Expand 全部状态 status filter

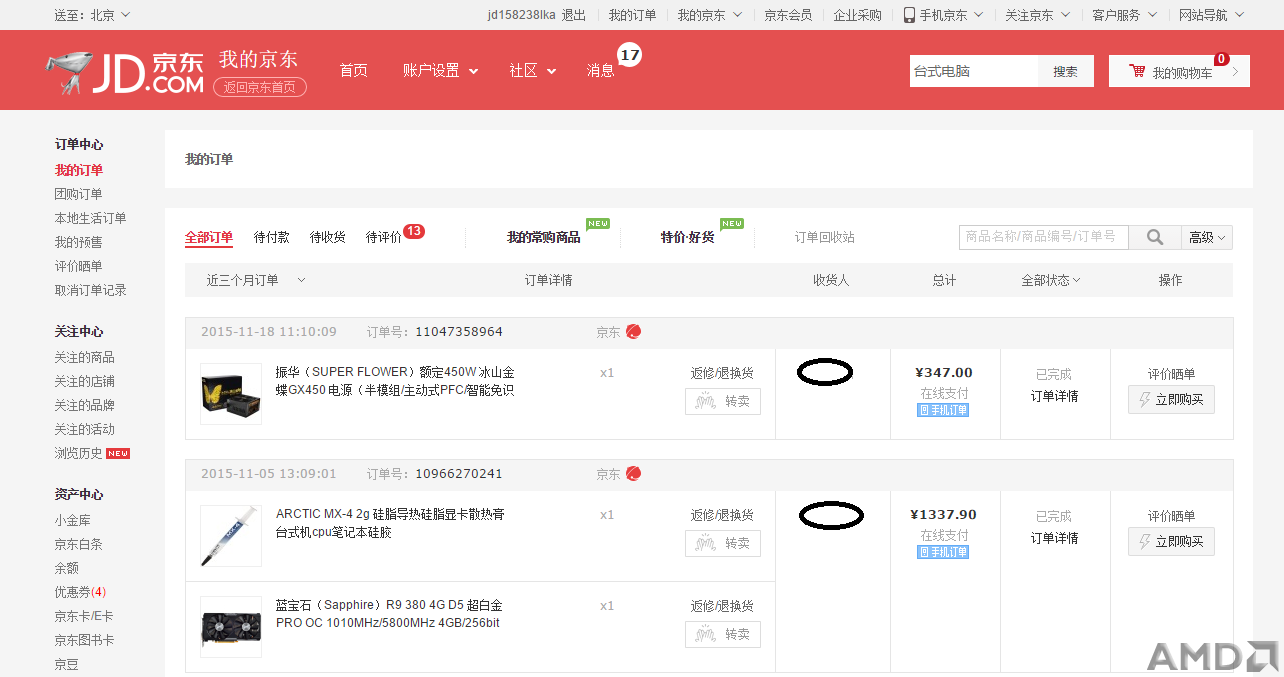tap(1051, 280)
